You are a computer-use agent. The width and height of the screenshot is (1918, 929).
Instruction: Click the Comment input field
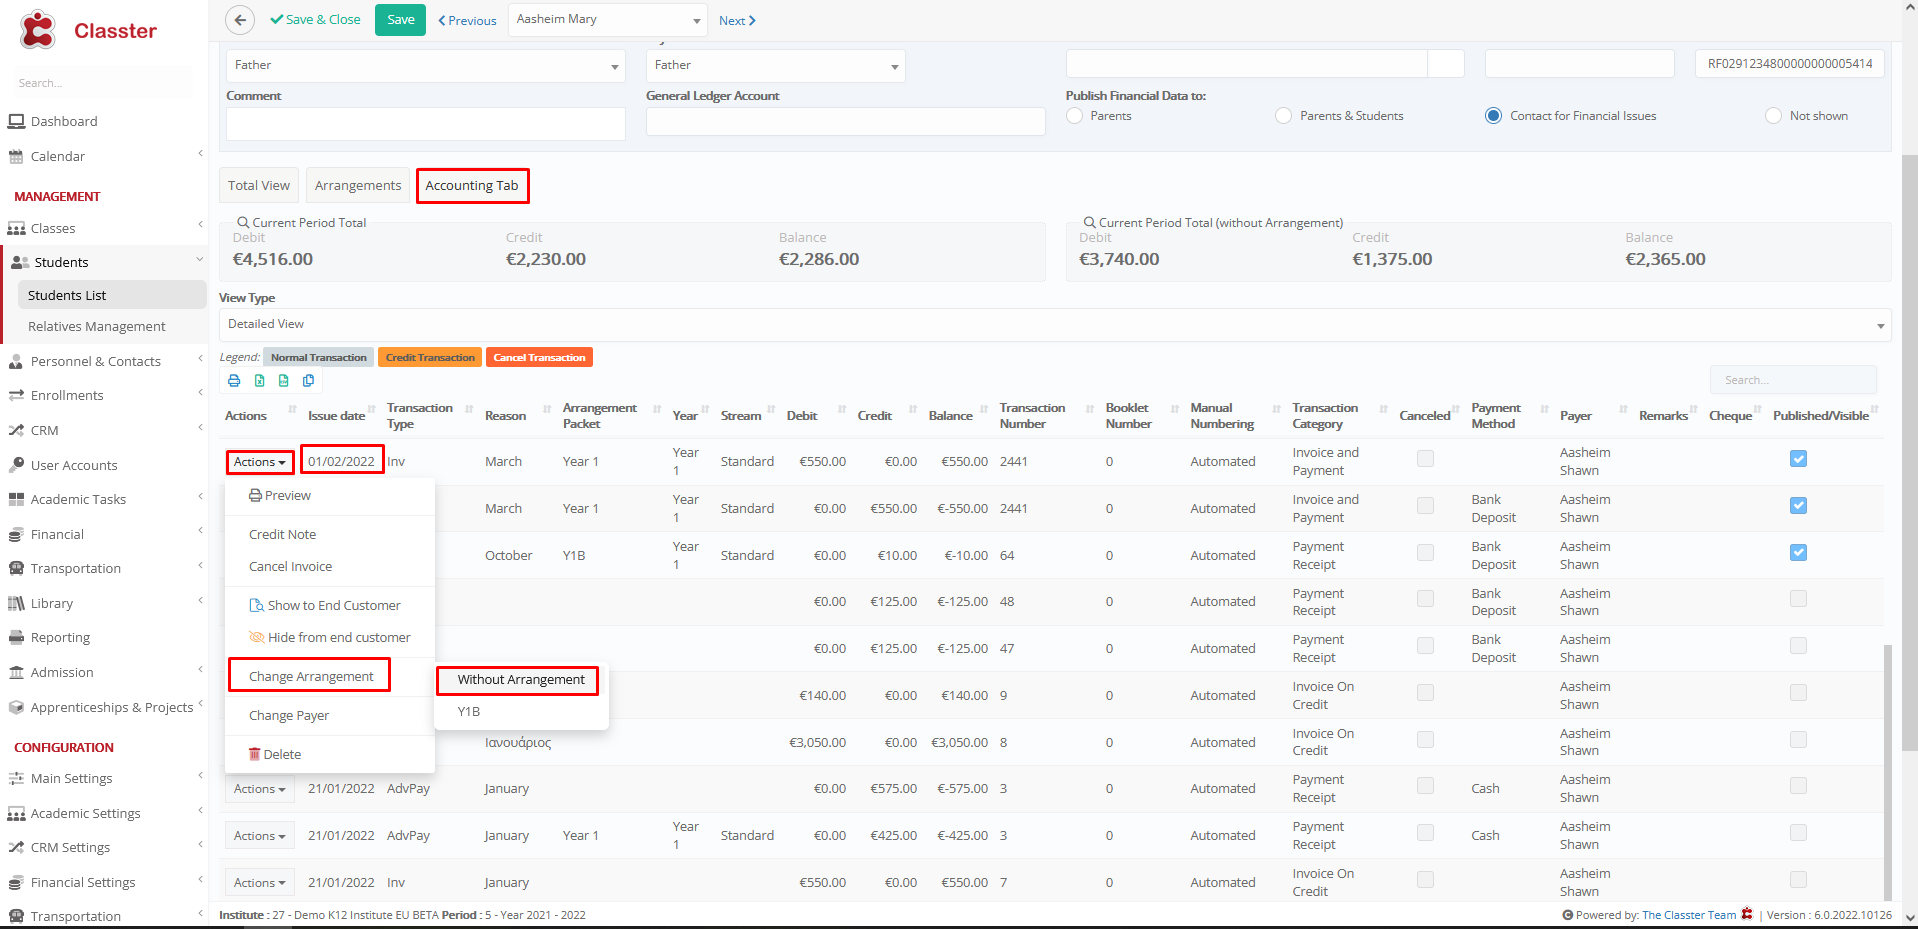tap(426, 124)
